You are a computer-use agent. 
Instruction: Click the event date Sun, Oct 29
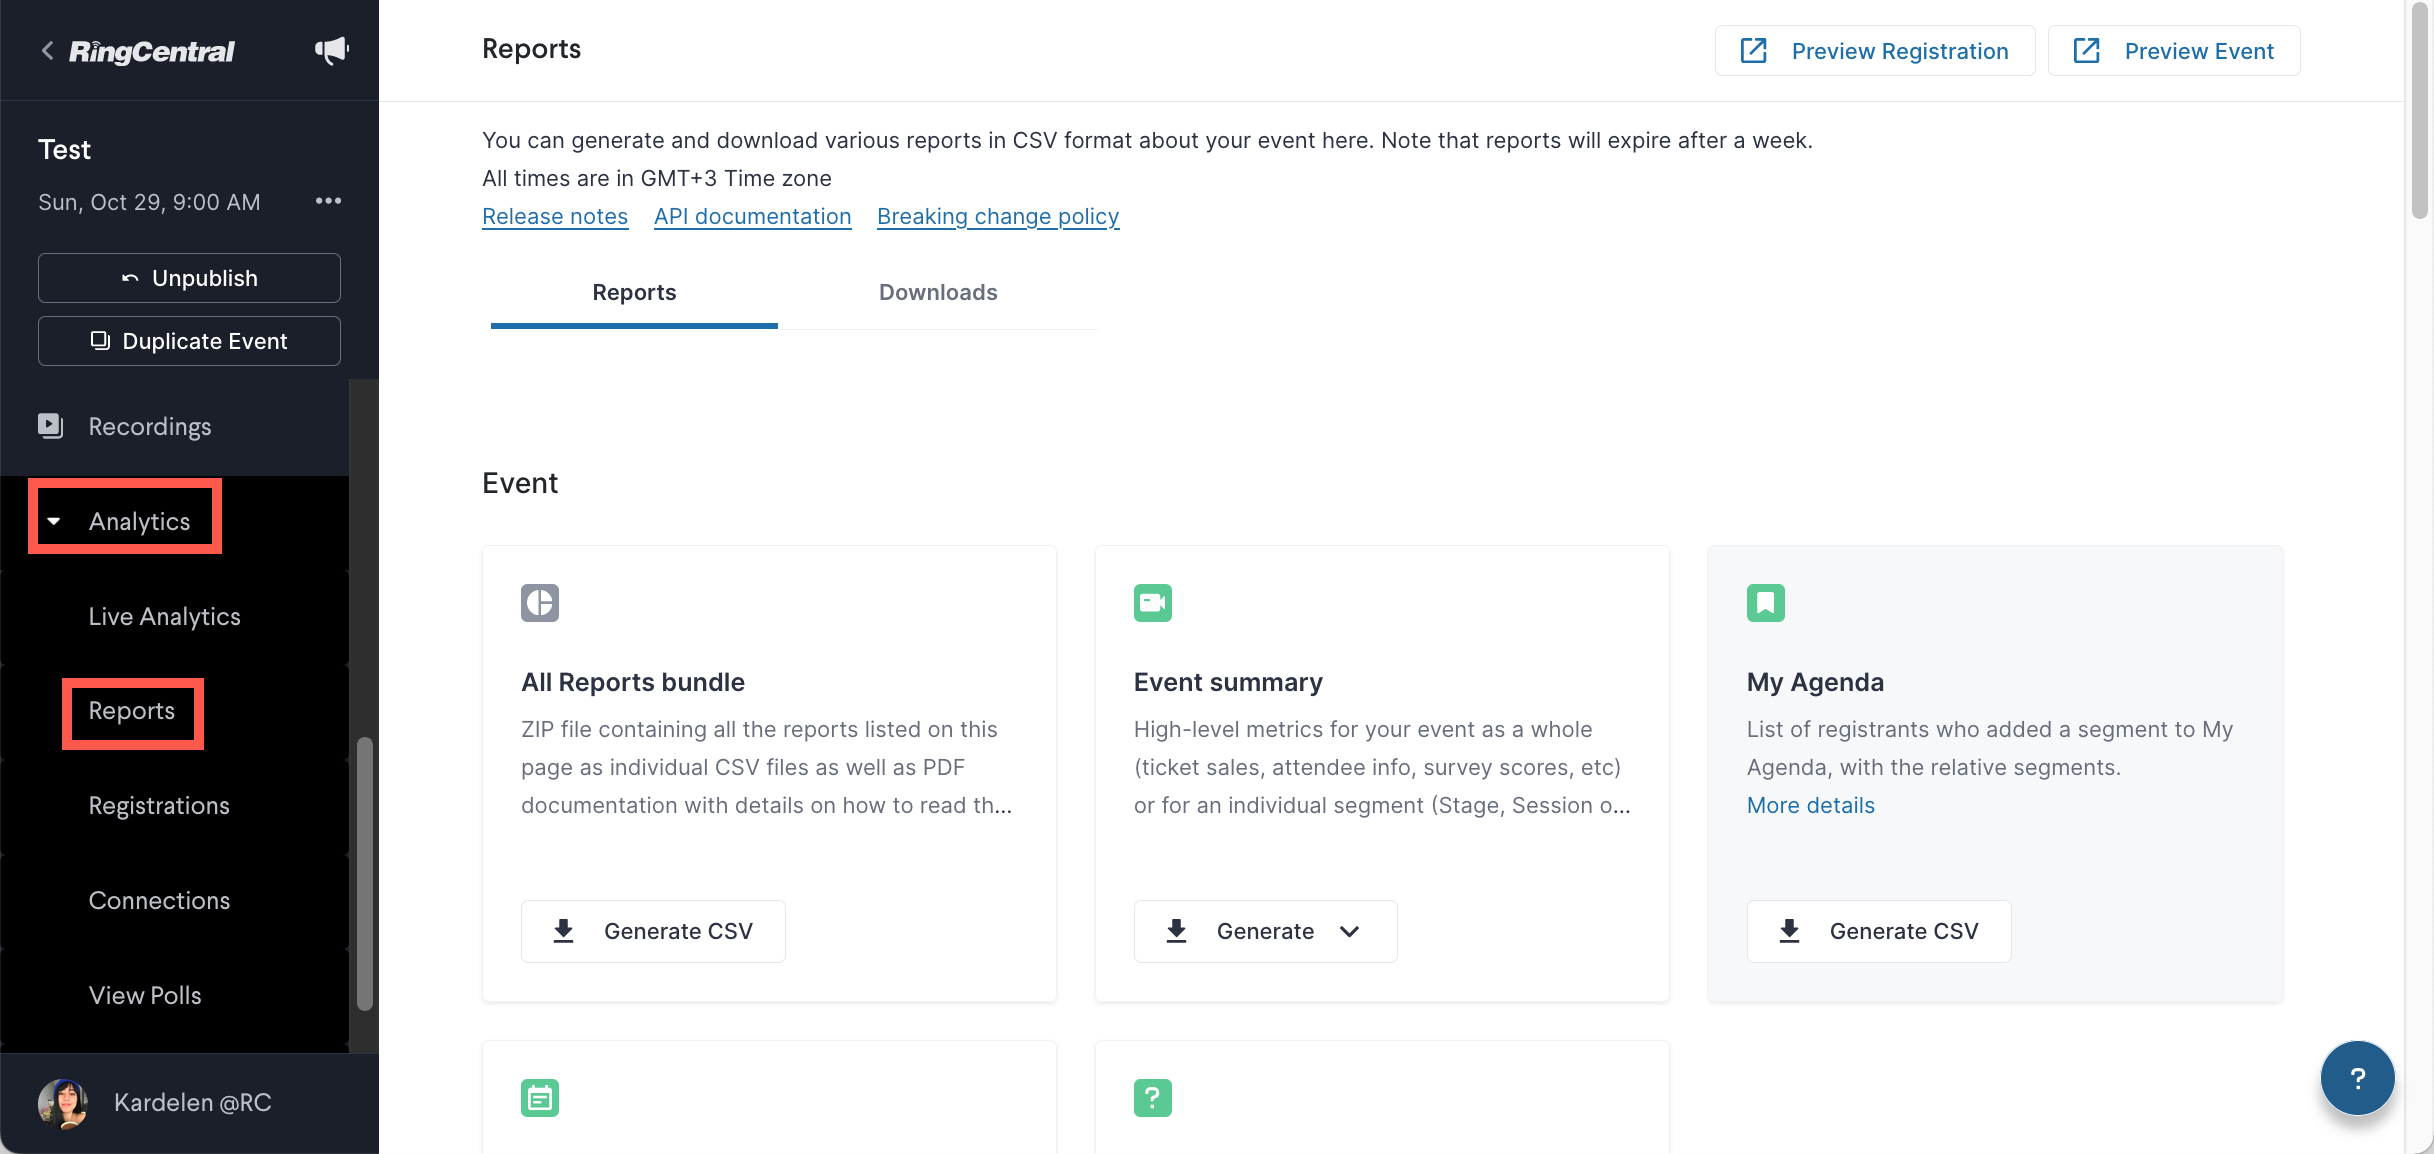(x=149, y=202)
